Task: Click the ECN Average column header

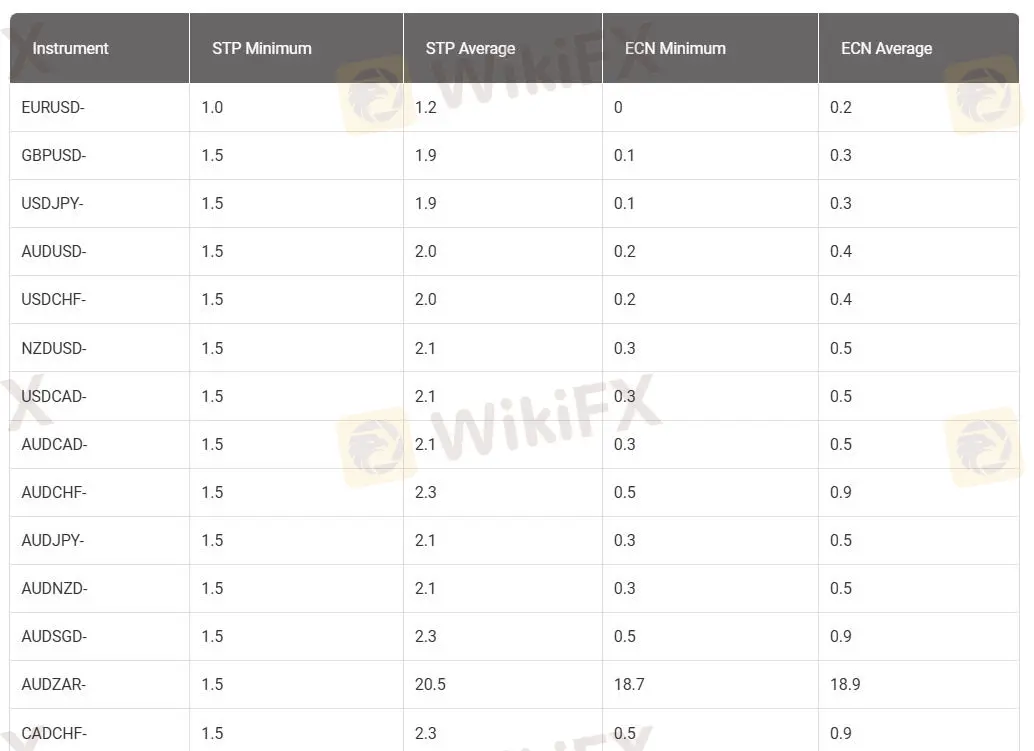Action: click(x=886, y=48)
